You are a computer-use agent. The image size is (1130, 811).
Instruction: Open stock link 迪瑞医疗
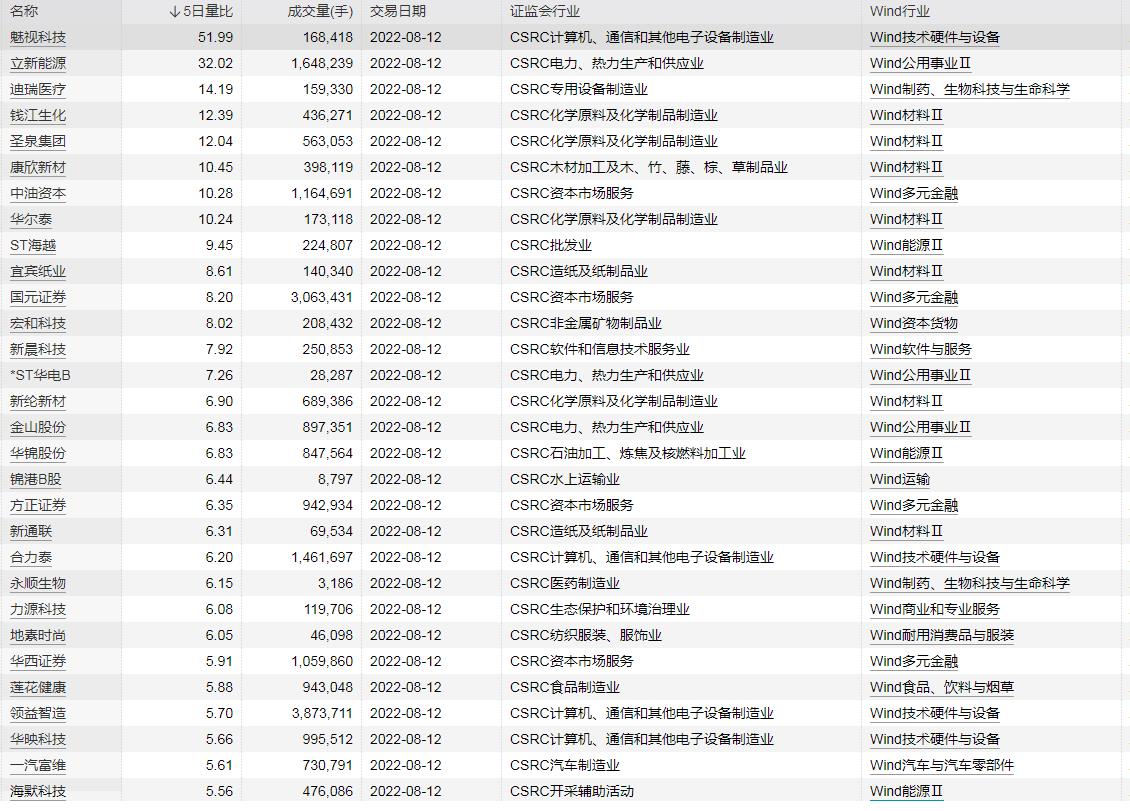(38, 89)
